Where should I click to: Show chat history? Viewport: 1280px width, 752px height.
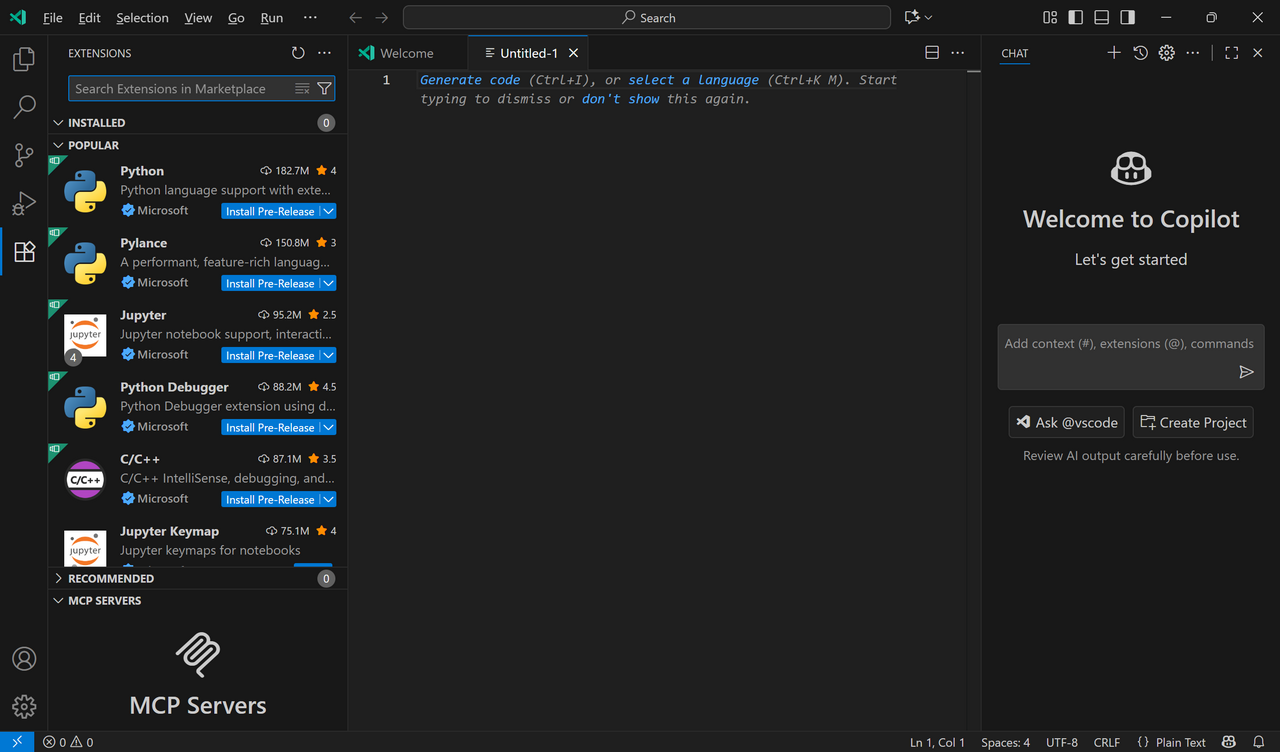point(1141,53)
